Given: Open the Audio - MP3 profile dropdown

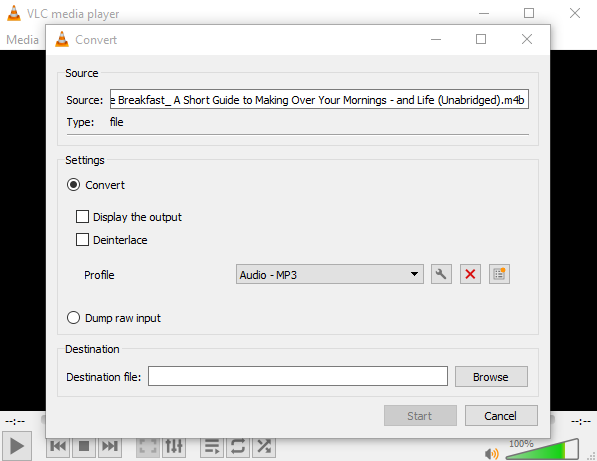Looking at the screenshot, I should pyautogui.click(x=330, y=274).
